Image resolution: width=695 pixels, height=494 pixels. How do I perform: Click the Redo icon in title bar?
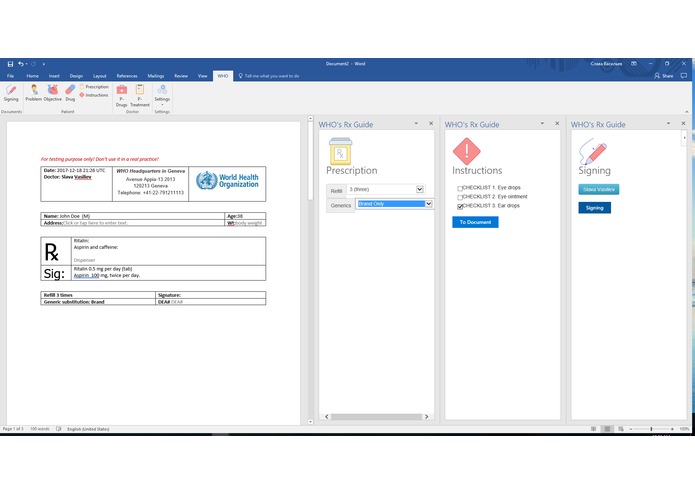pyautogui.click(x=33, y=64)
